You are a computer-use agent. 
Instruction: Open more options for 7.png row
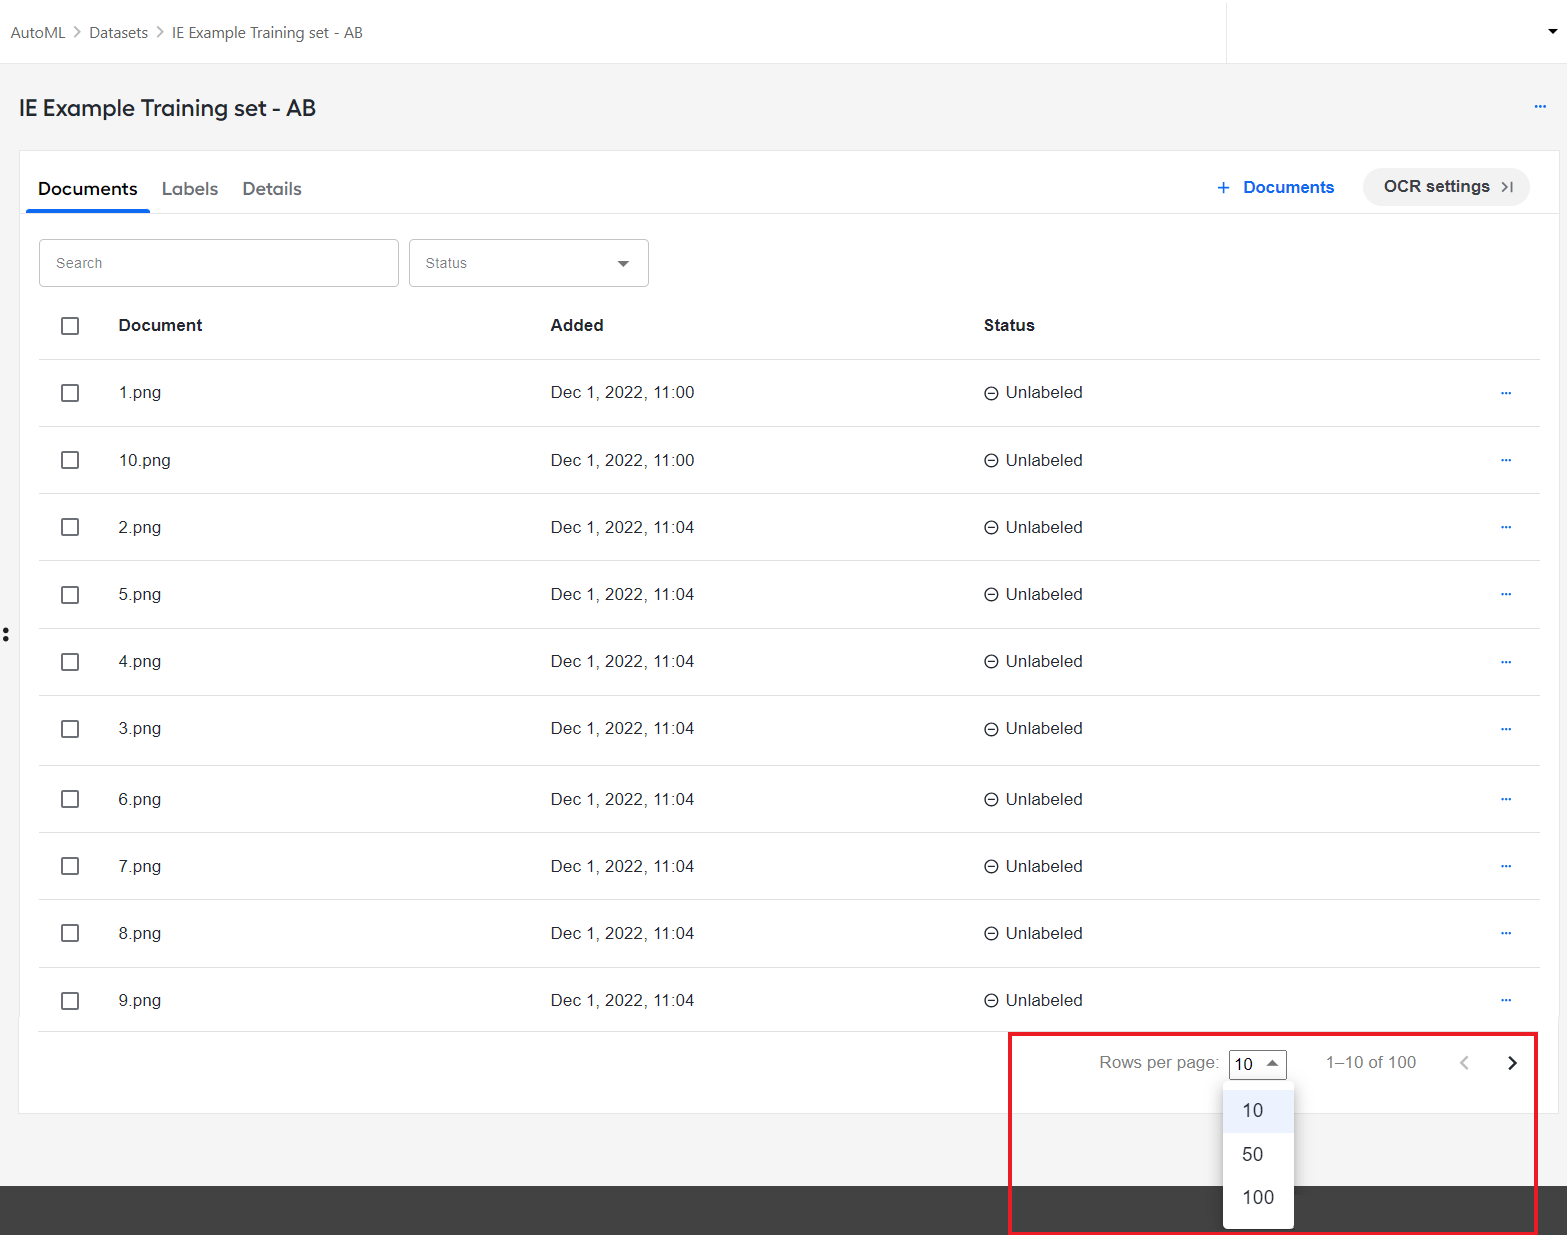point(1506,866)
